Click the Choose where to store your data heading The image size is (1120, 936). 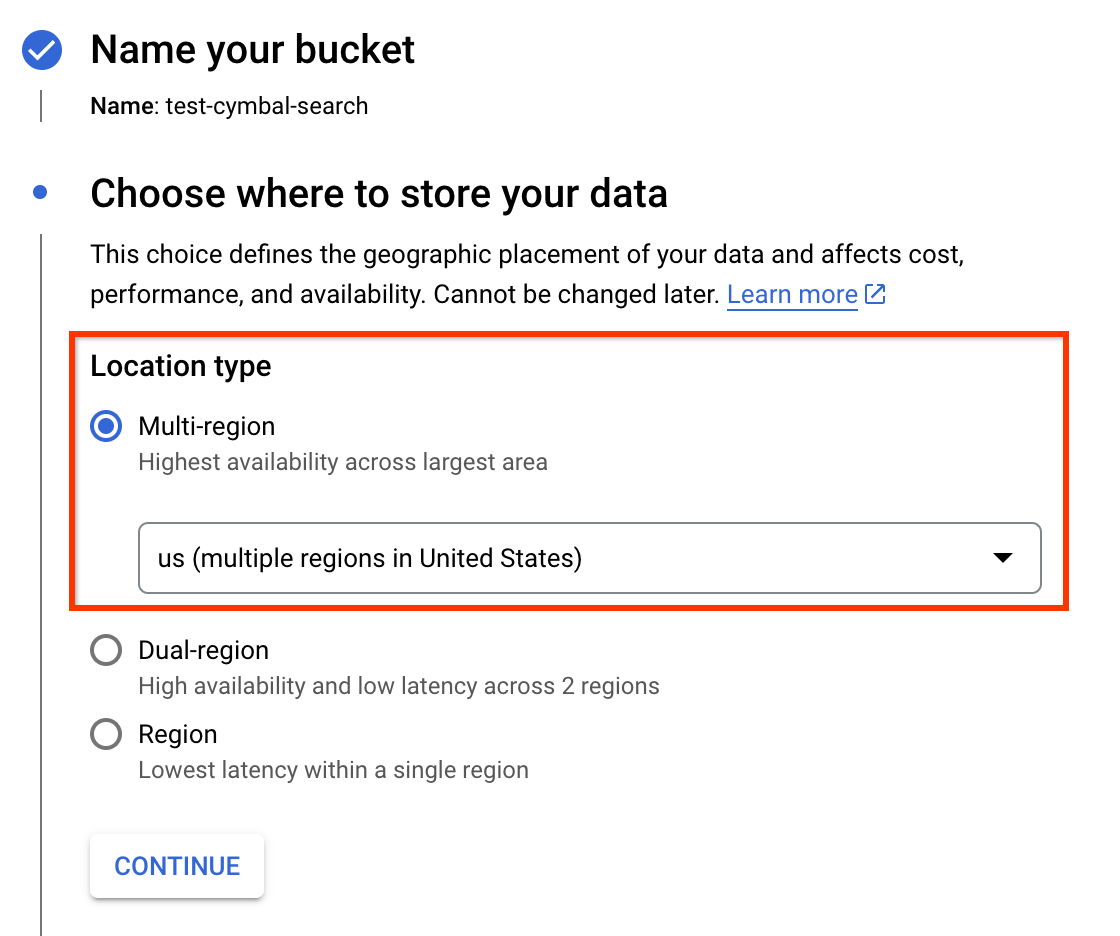(380, 193)
